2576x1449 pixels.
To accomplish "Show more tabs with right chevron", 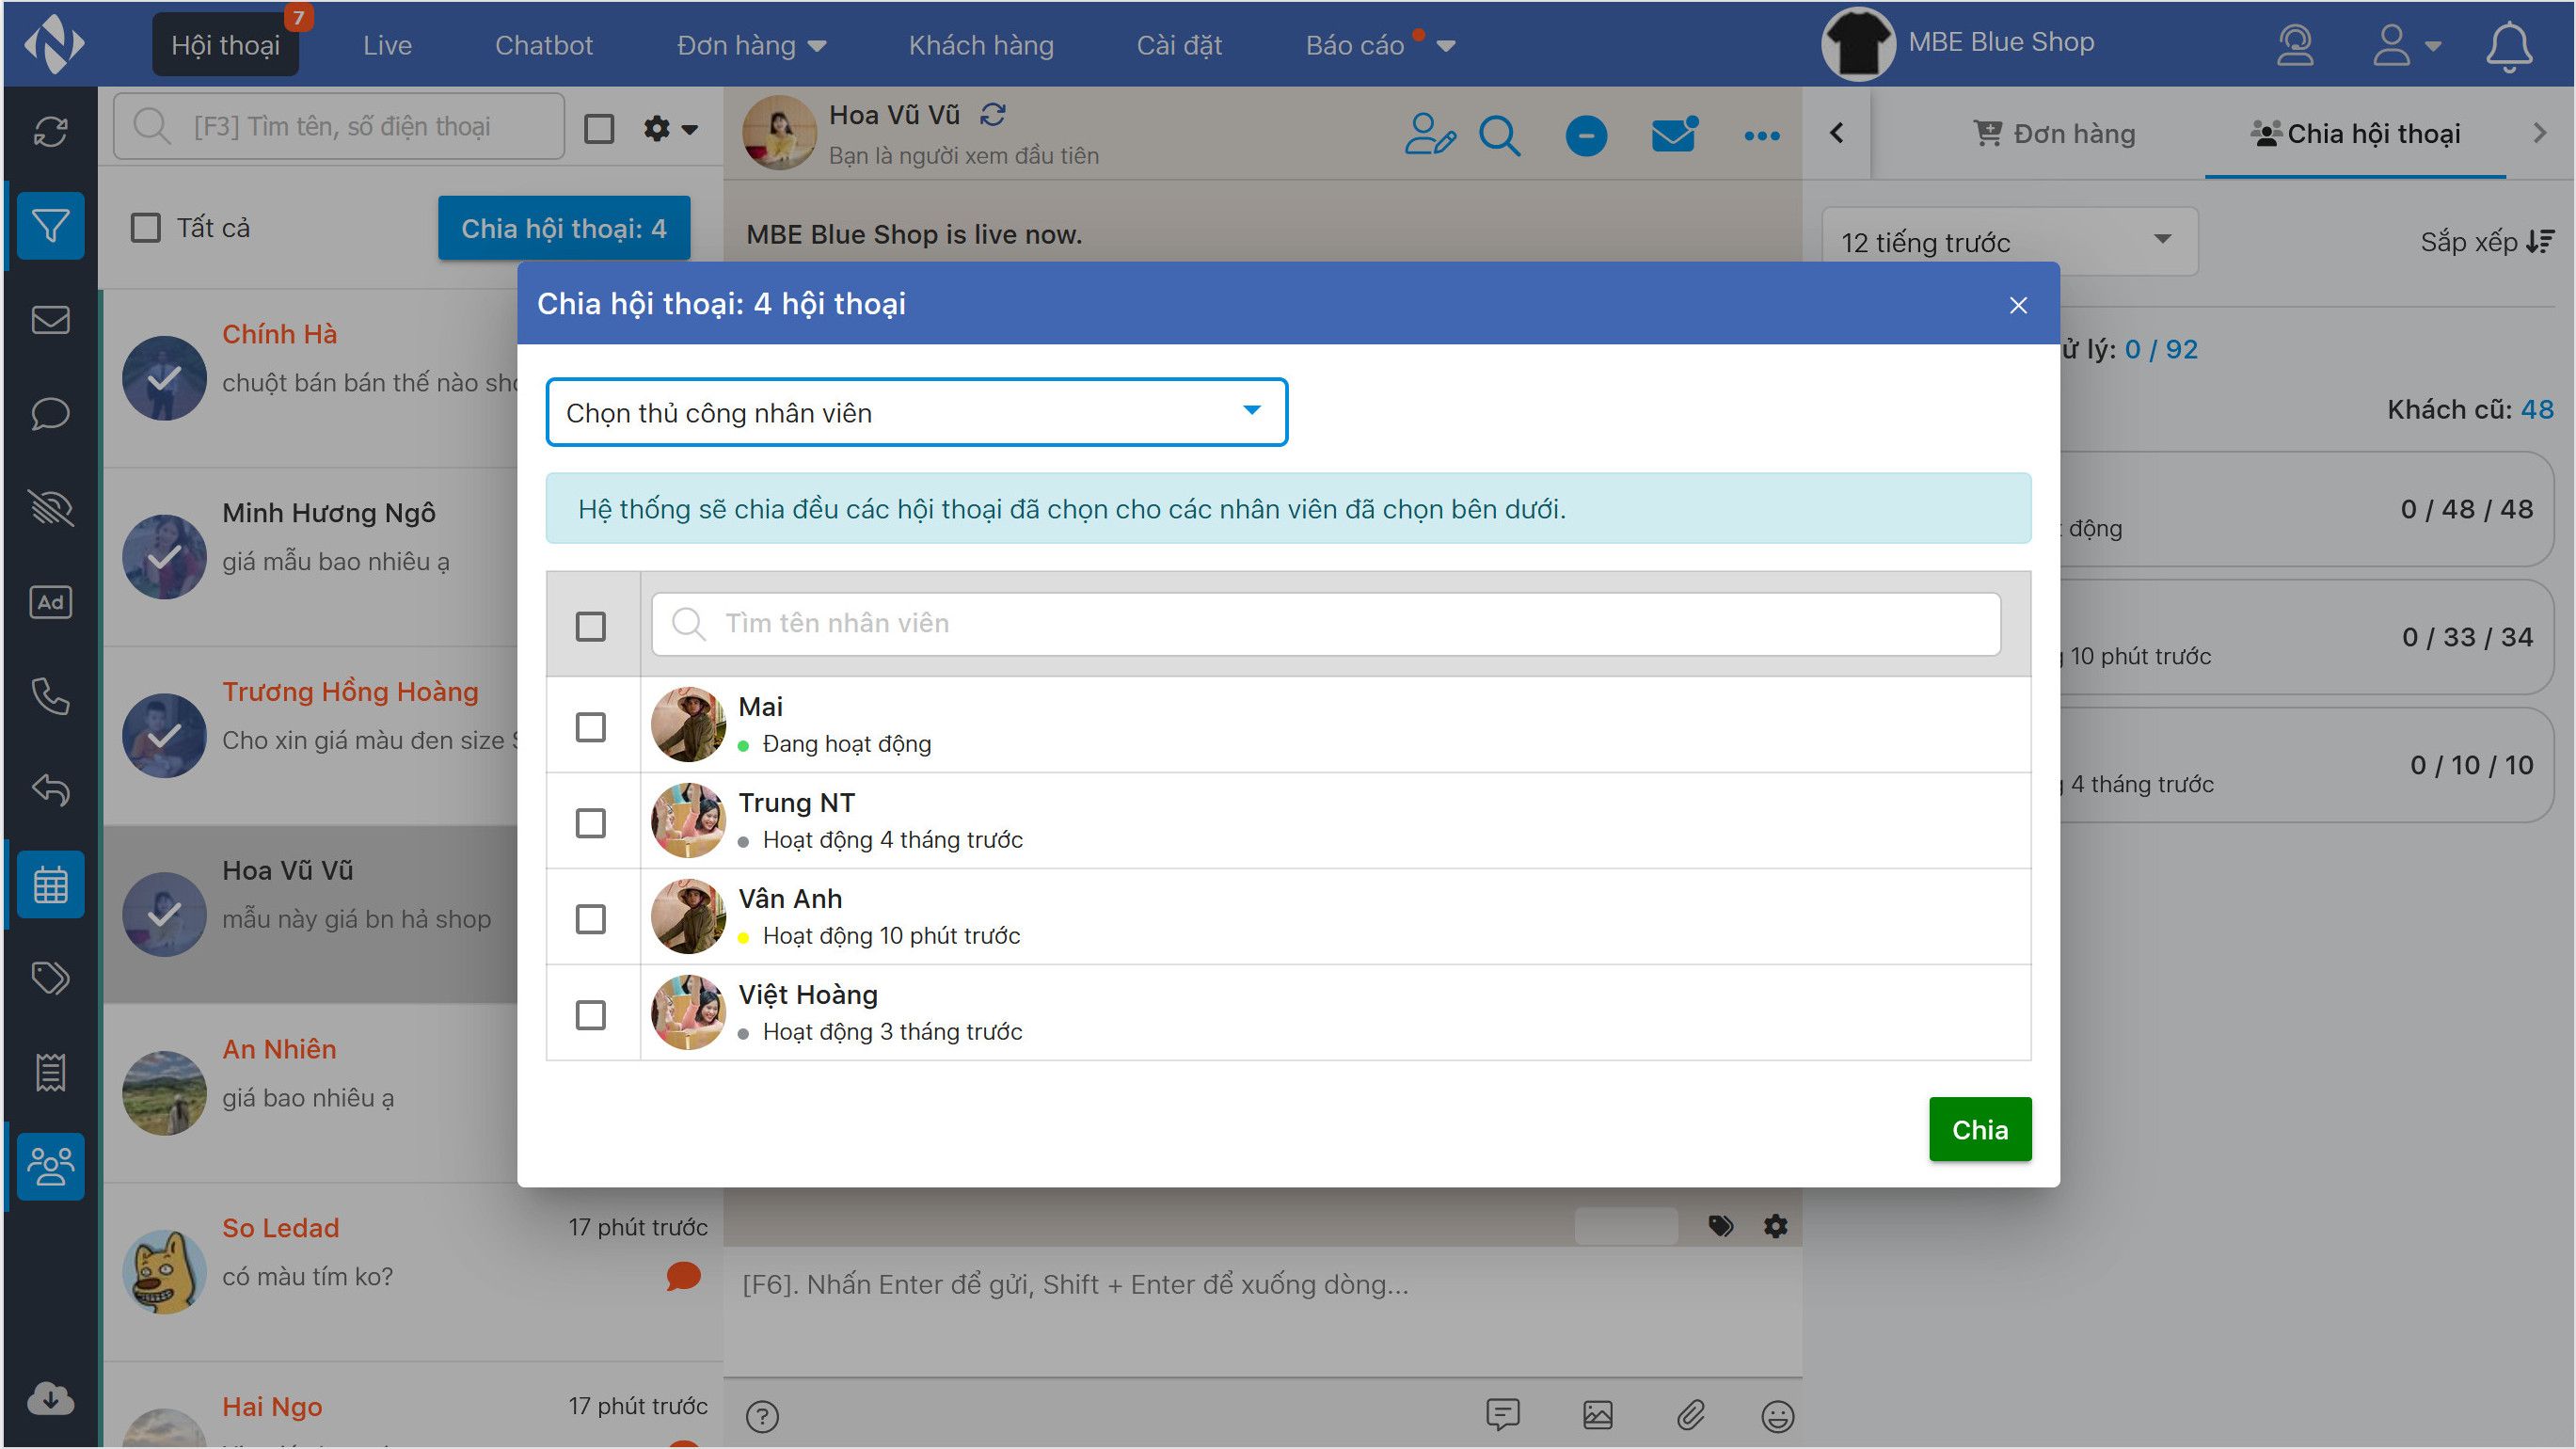I will [x=2540, y=133].
